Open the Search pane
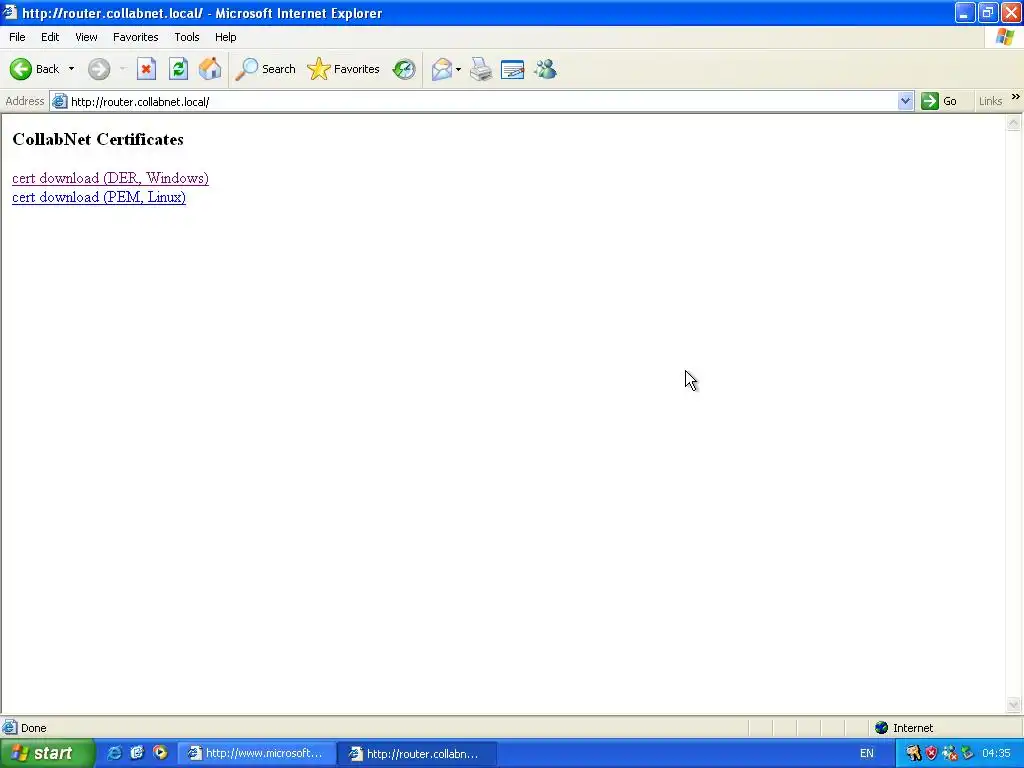Image resolution: width=1024 pixels, height=768 pixels. (x=265, y=69)
